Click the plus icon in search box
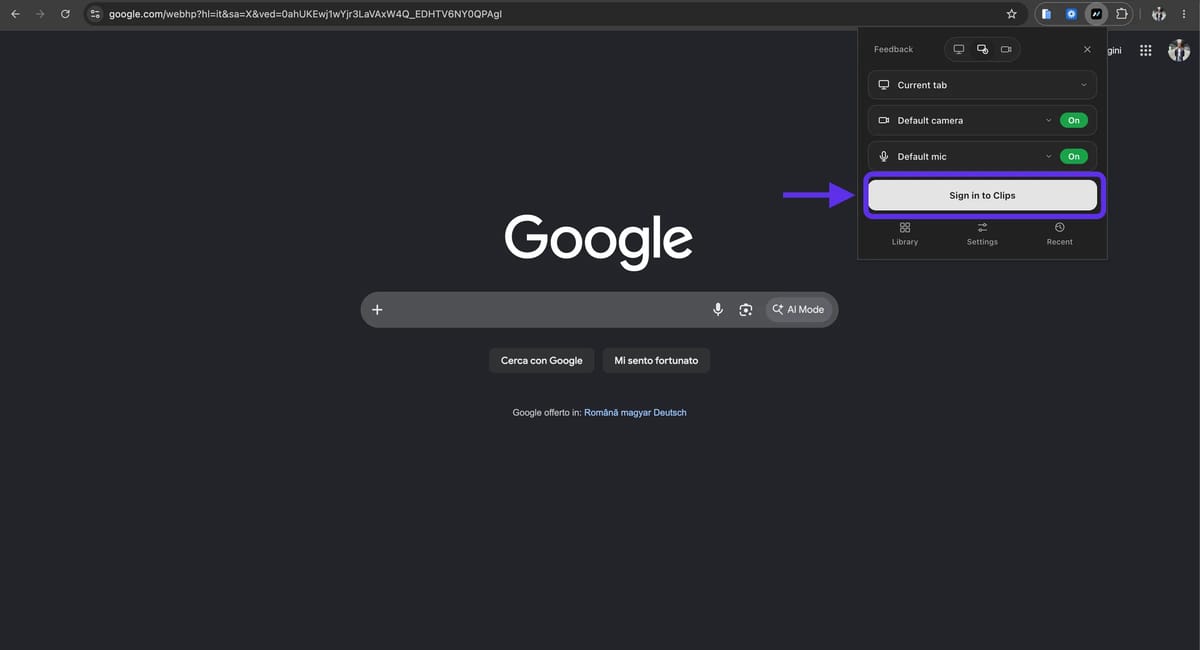The image size is (1200, 650). coord(377,310)
